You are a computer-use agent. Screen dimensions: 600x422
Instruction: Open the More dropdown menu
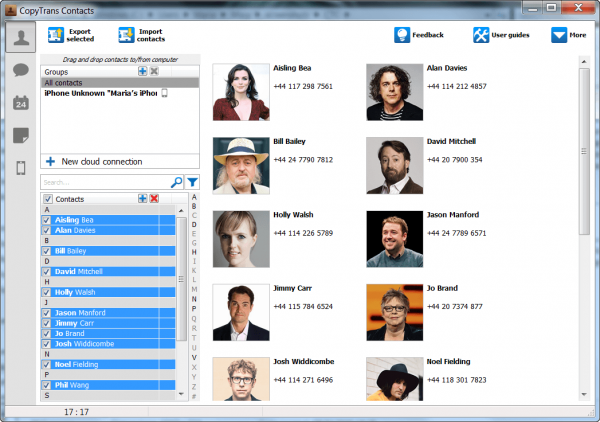(x=569, y=35)
